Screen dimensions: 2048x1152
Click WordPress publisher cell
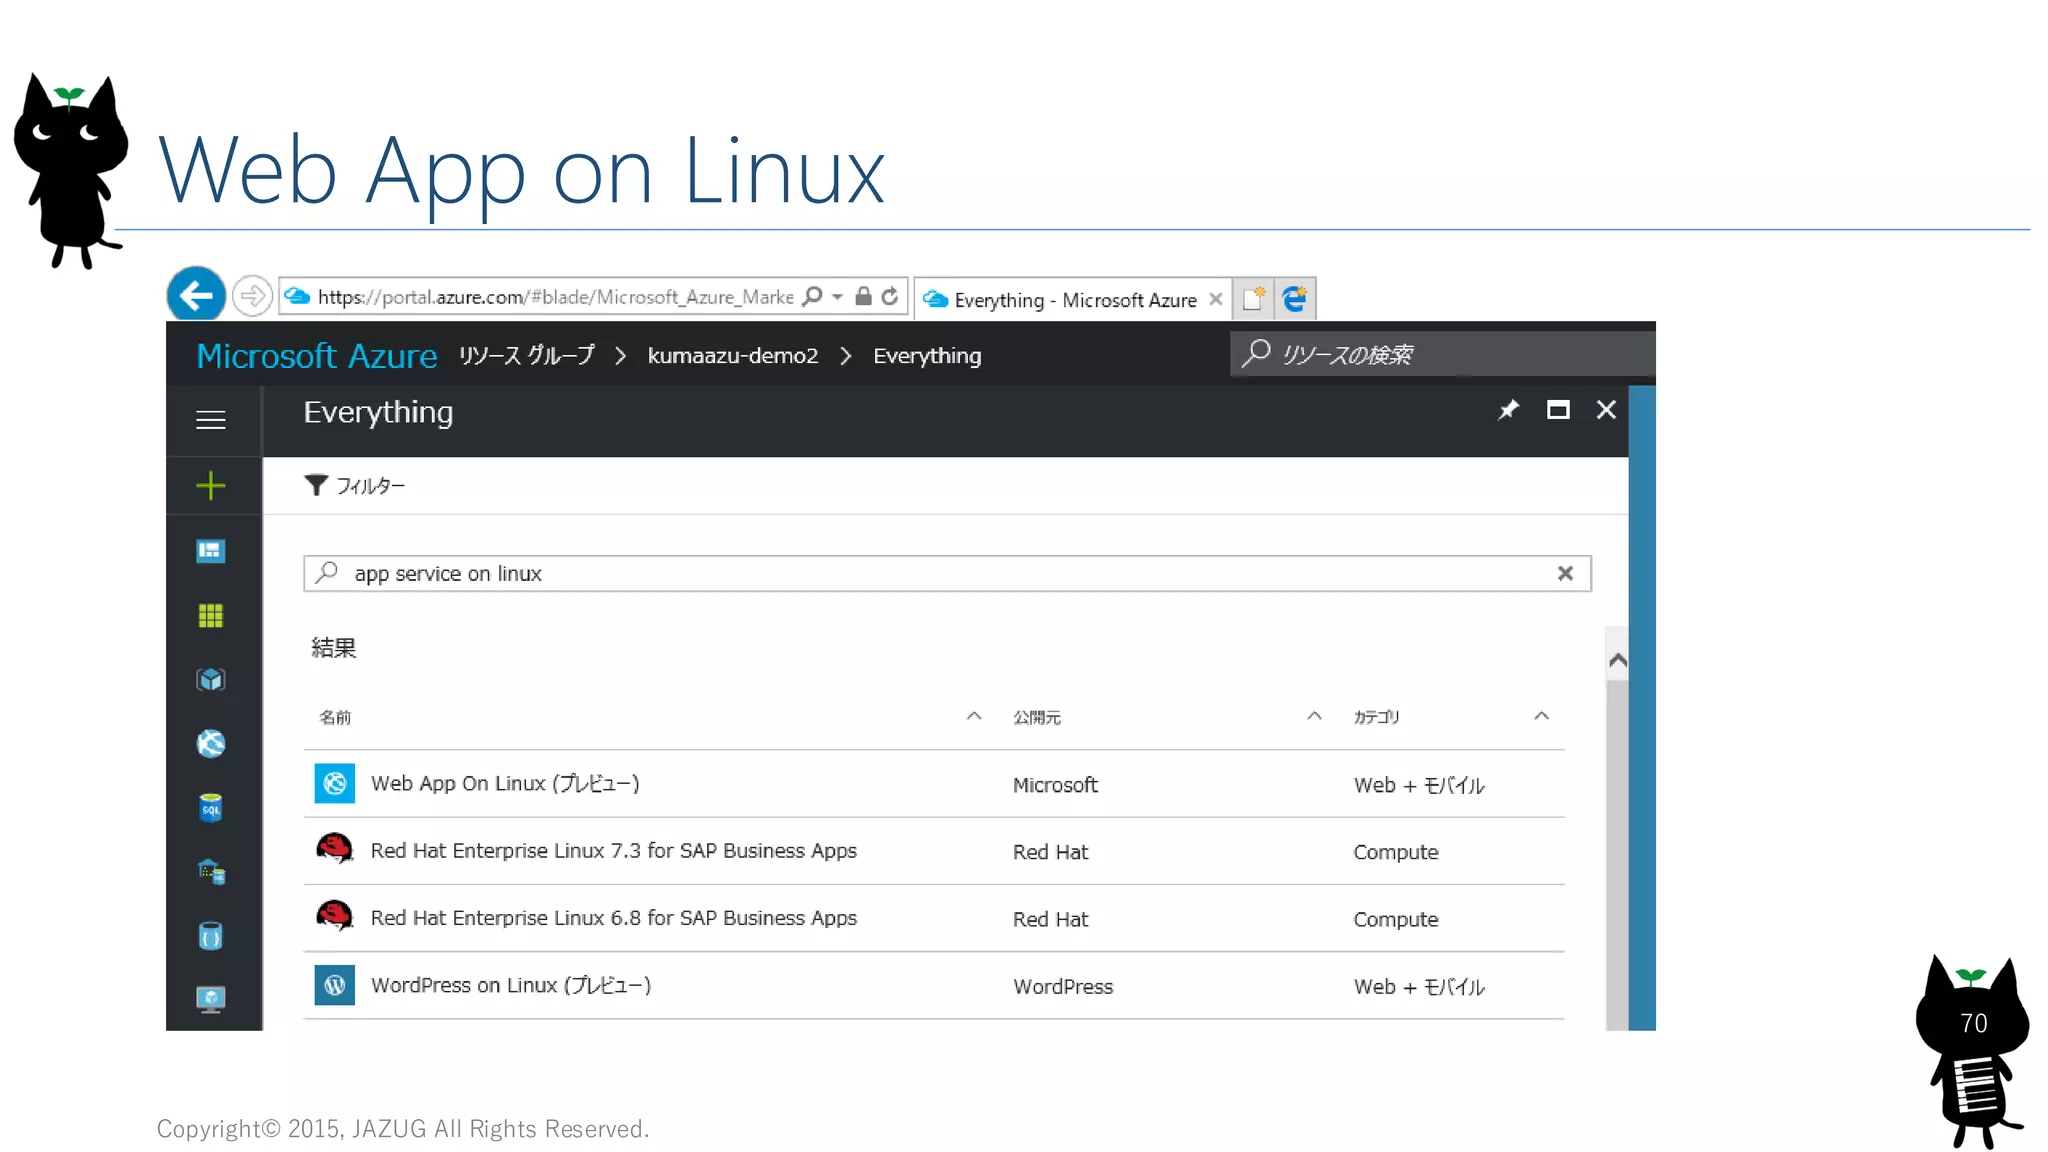(x=1063, y=987)
